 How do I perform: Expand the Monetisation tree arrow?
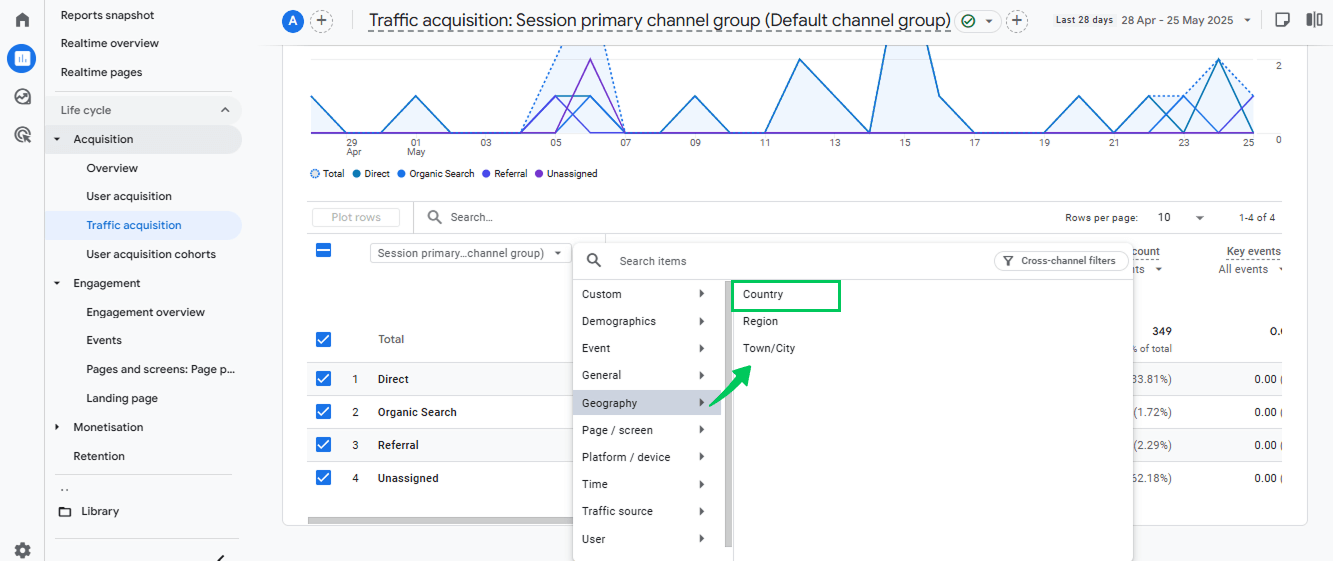click(57, 427)
